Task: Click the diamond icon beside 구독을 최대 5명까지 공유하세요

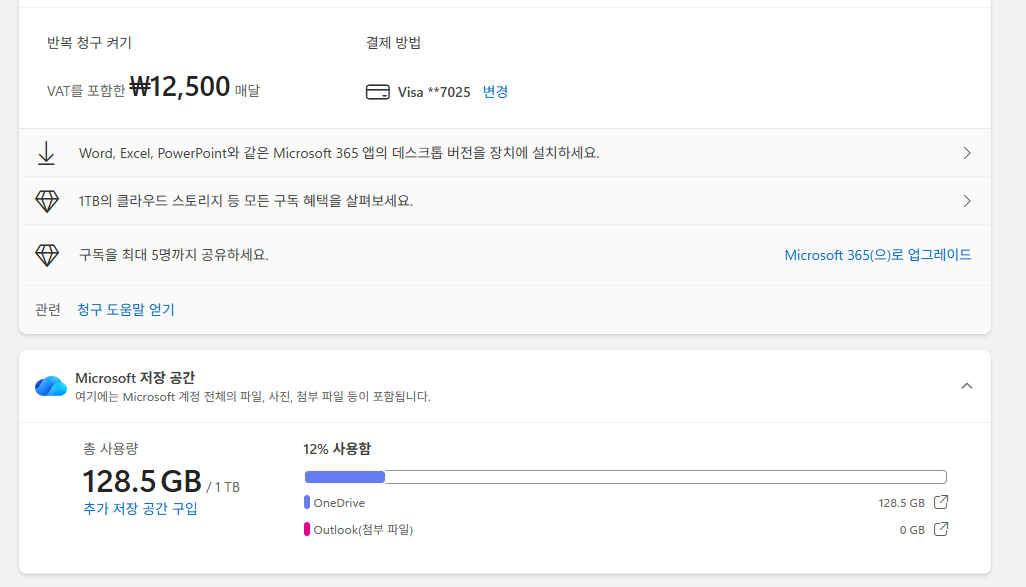Action: 46,255
